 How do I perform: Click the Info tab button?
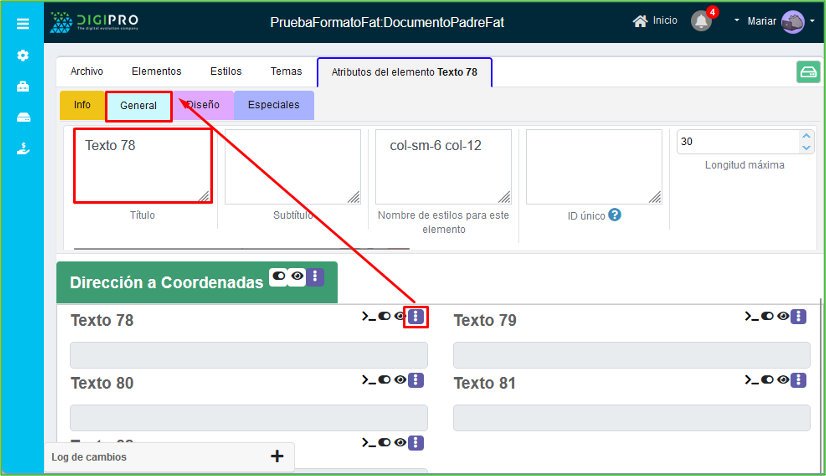[82, 105]
